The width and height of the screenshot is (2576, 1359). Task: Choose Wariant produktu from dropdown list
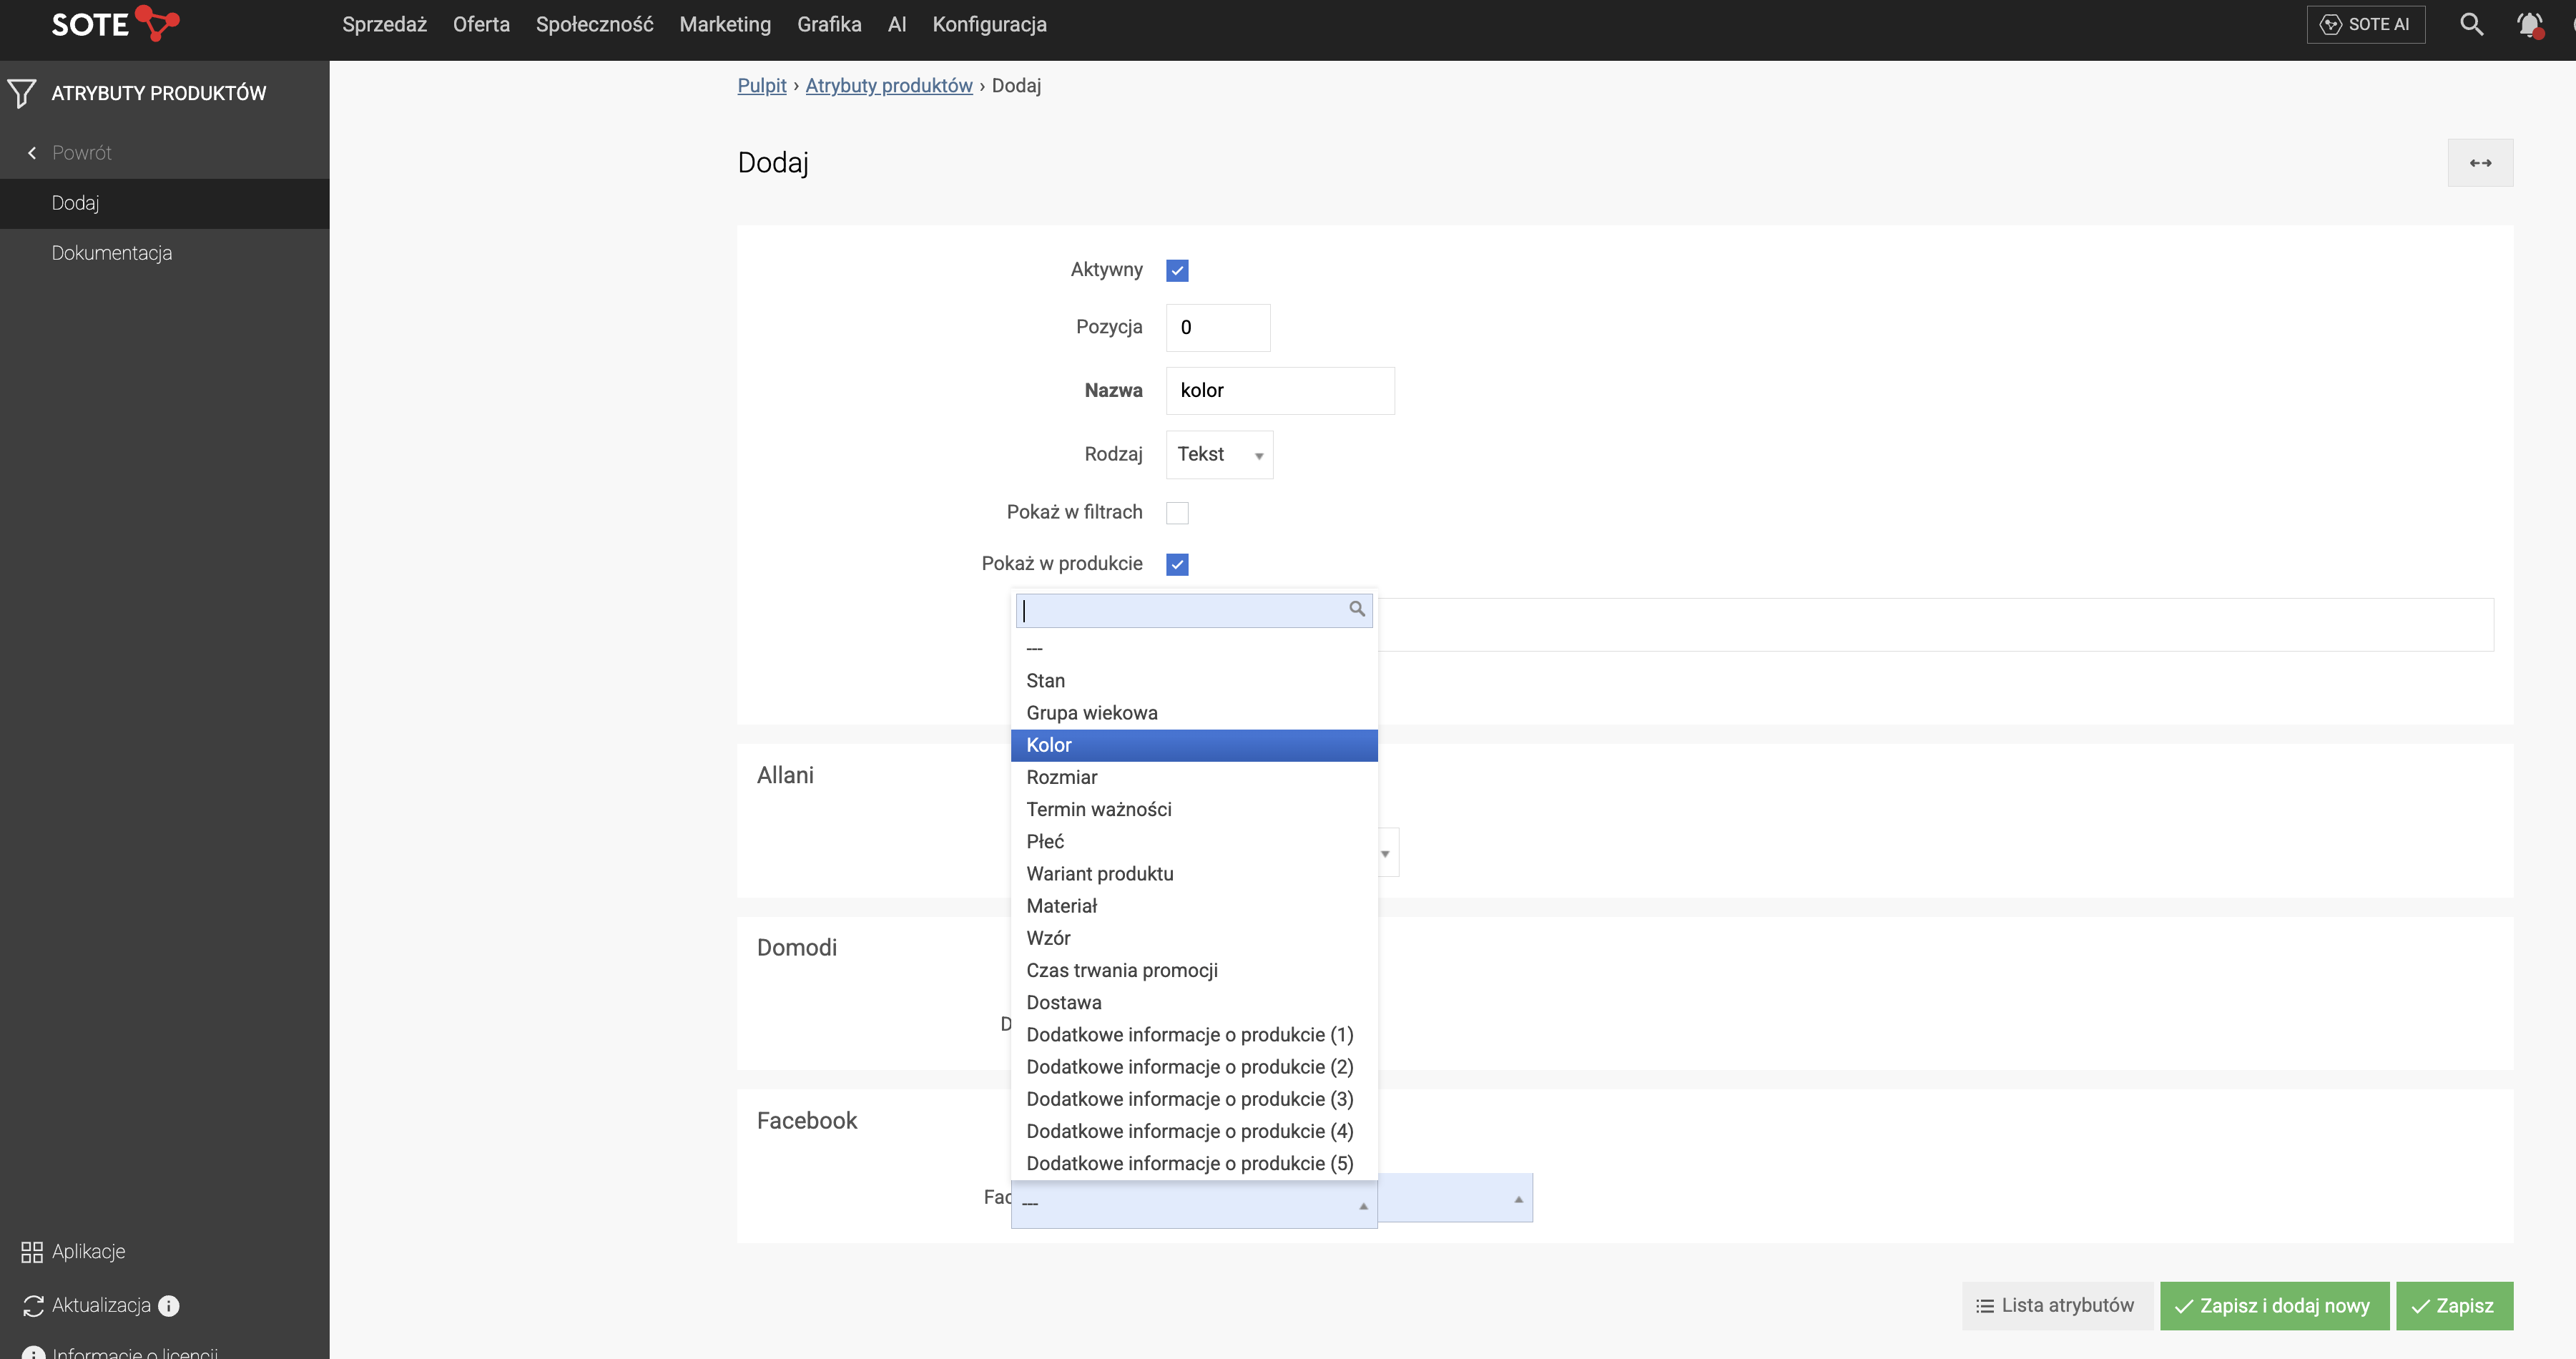point(1099,874)
